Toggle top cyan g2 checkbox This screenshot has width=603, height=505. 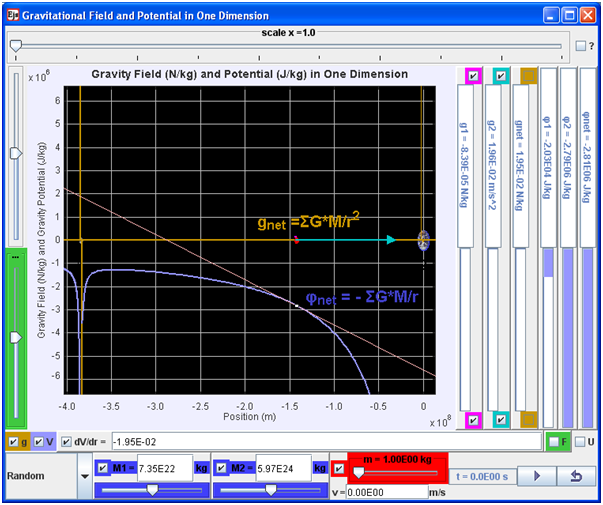501,76
